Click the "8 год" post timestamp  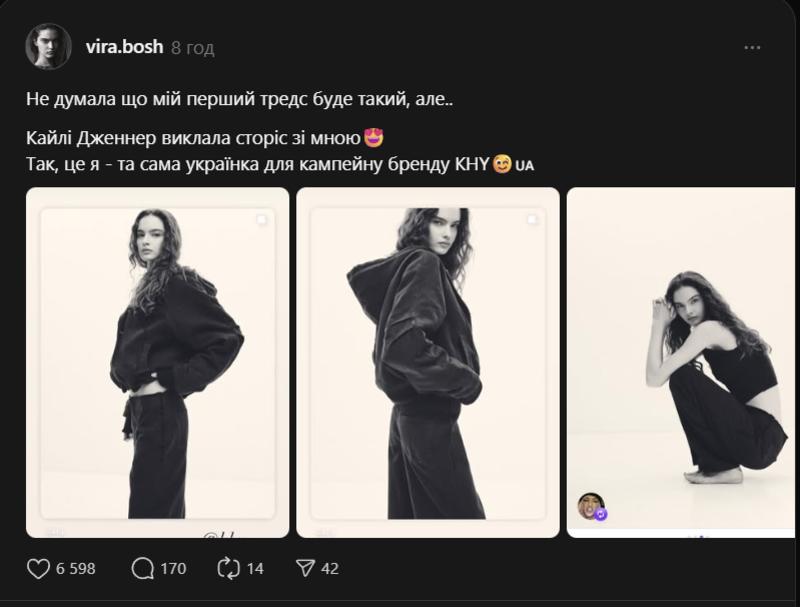[193, 48]
